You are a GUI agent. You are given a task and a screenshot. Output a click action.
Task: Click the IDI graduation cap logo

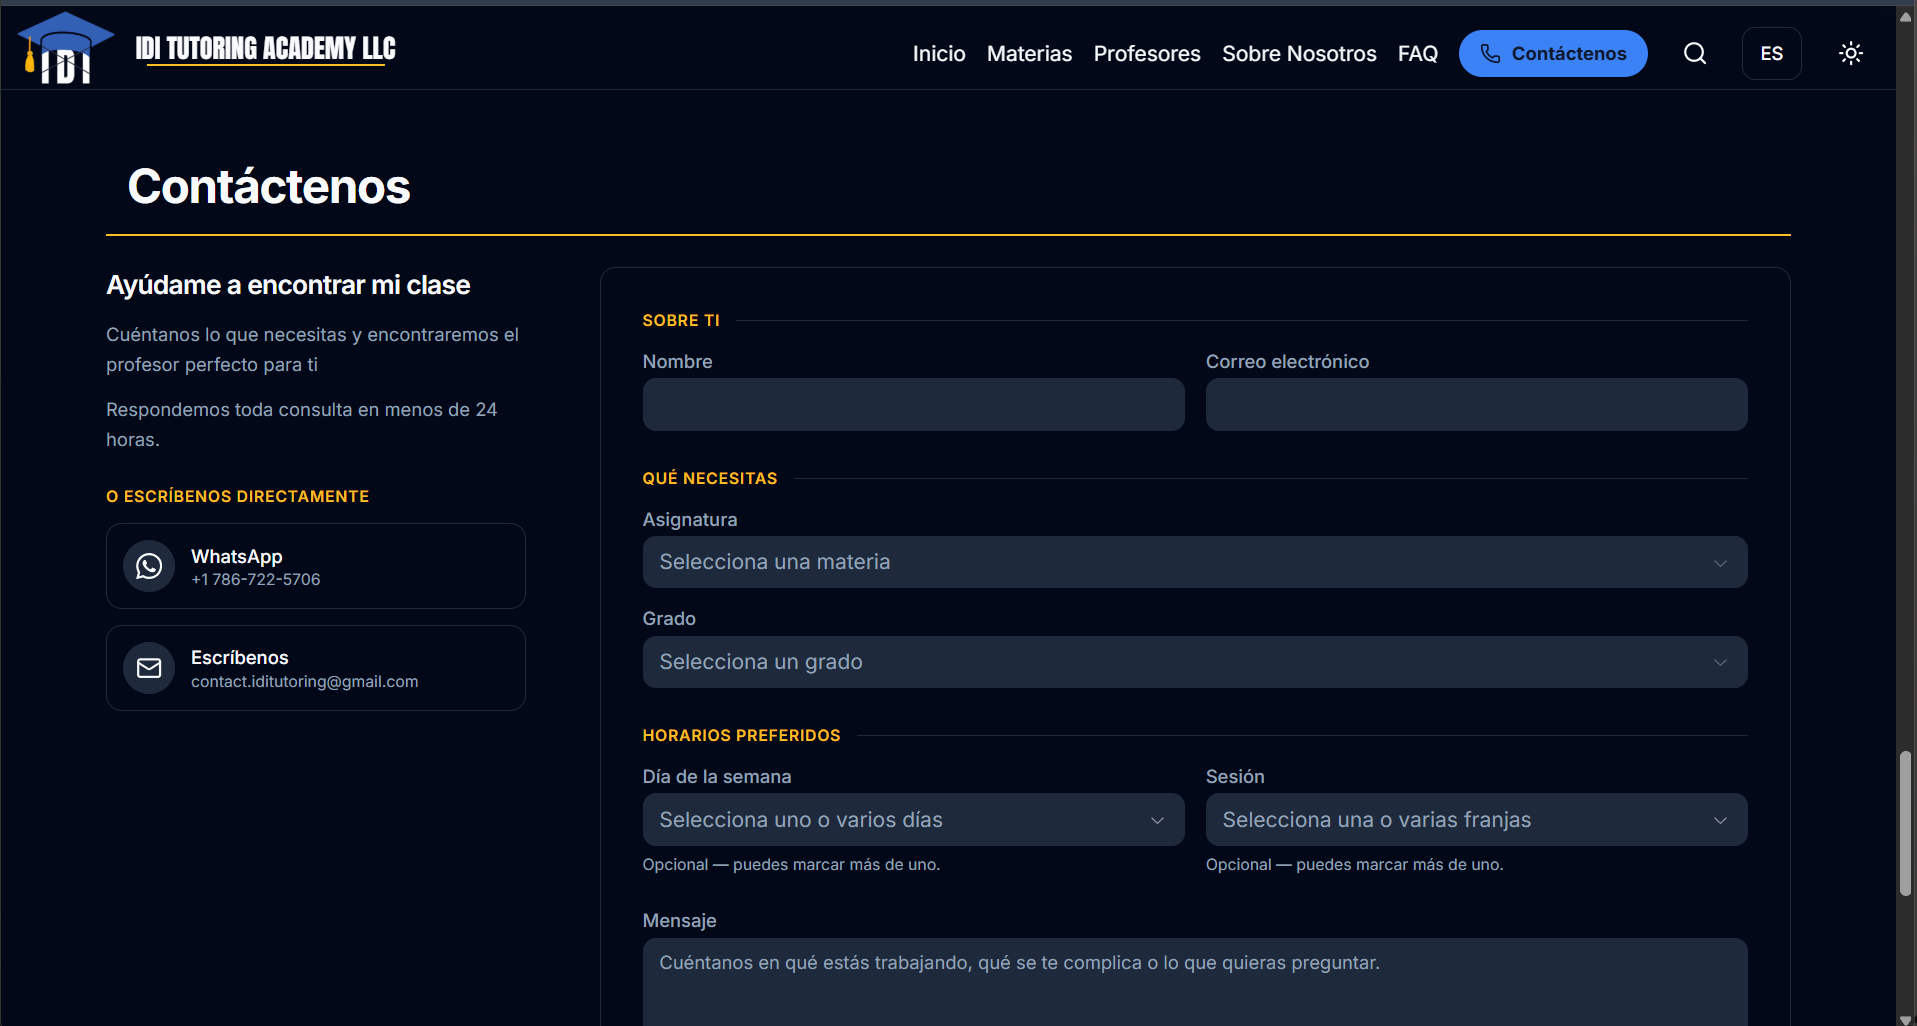[x=65, y=48]
